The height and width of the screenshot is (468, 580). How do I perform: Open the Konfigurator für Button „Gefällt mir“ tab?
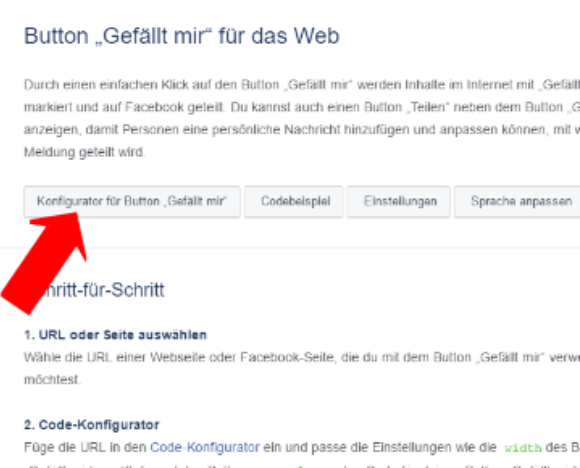(x=132, y=202)
